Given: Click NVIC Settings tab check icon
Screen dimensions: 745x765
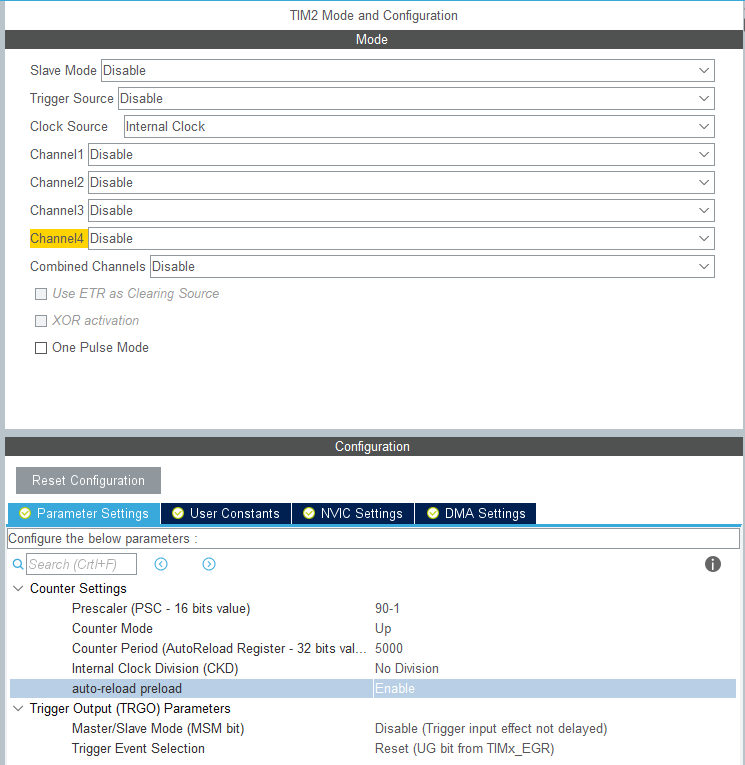Looking at the screenshot, I should (309, 513).
